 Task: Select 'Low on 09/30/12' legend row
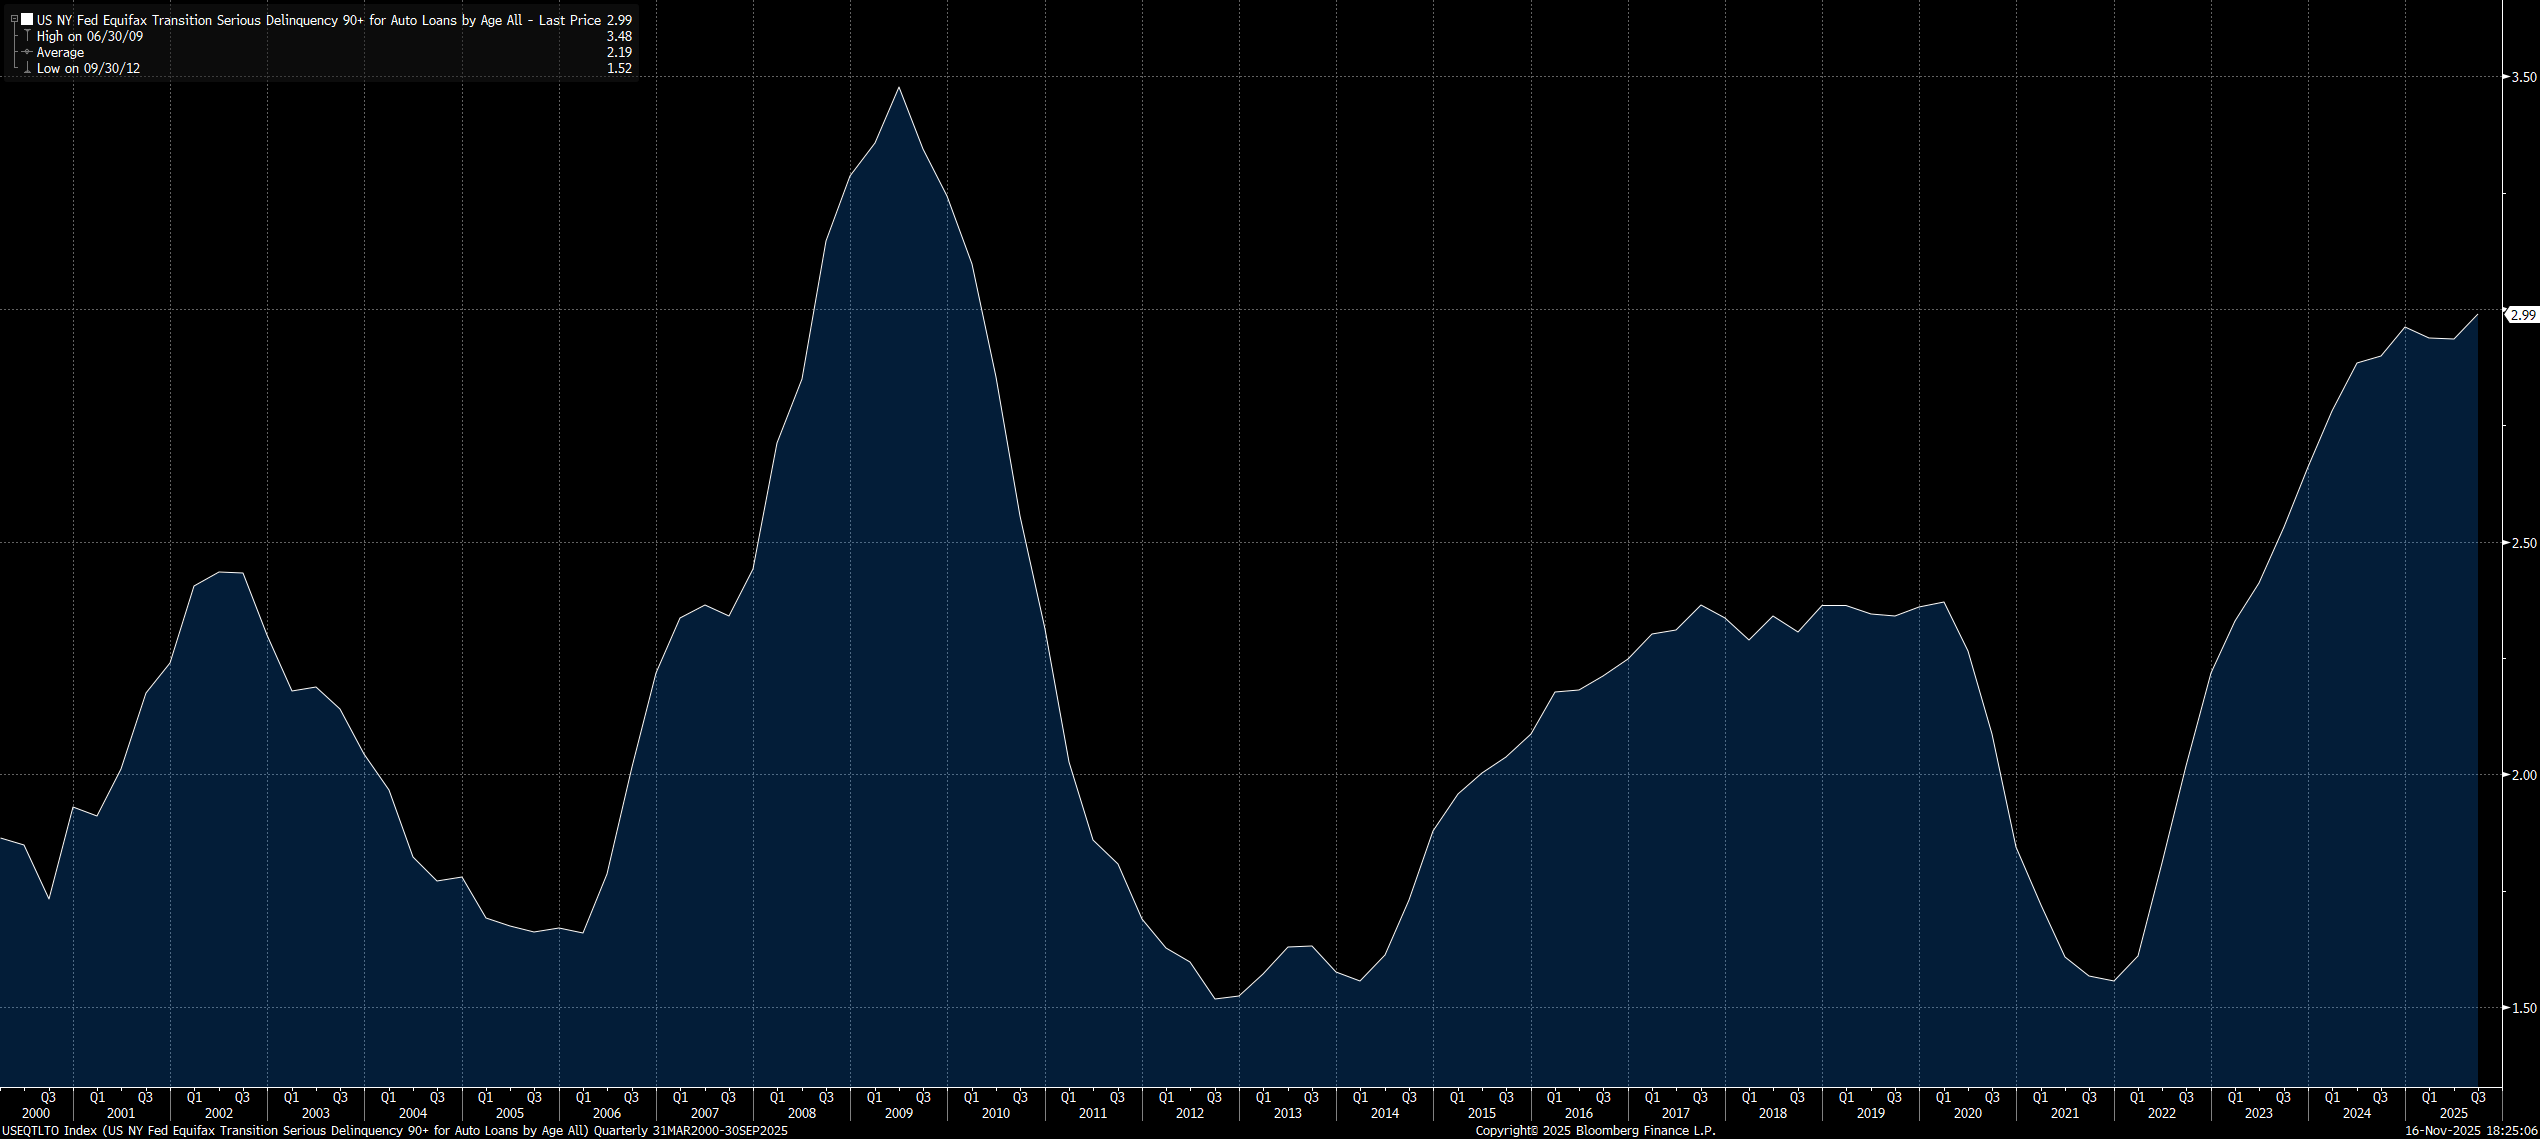tap(88, 68)
